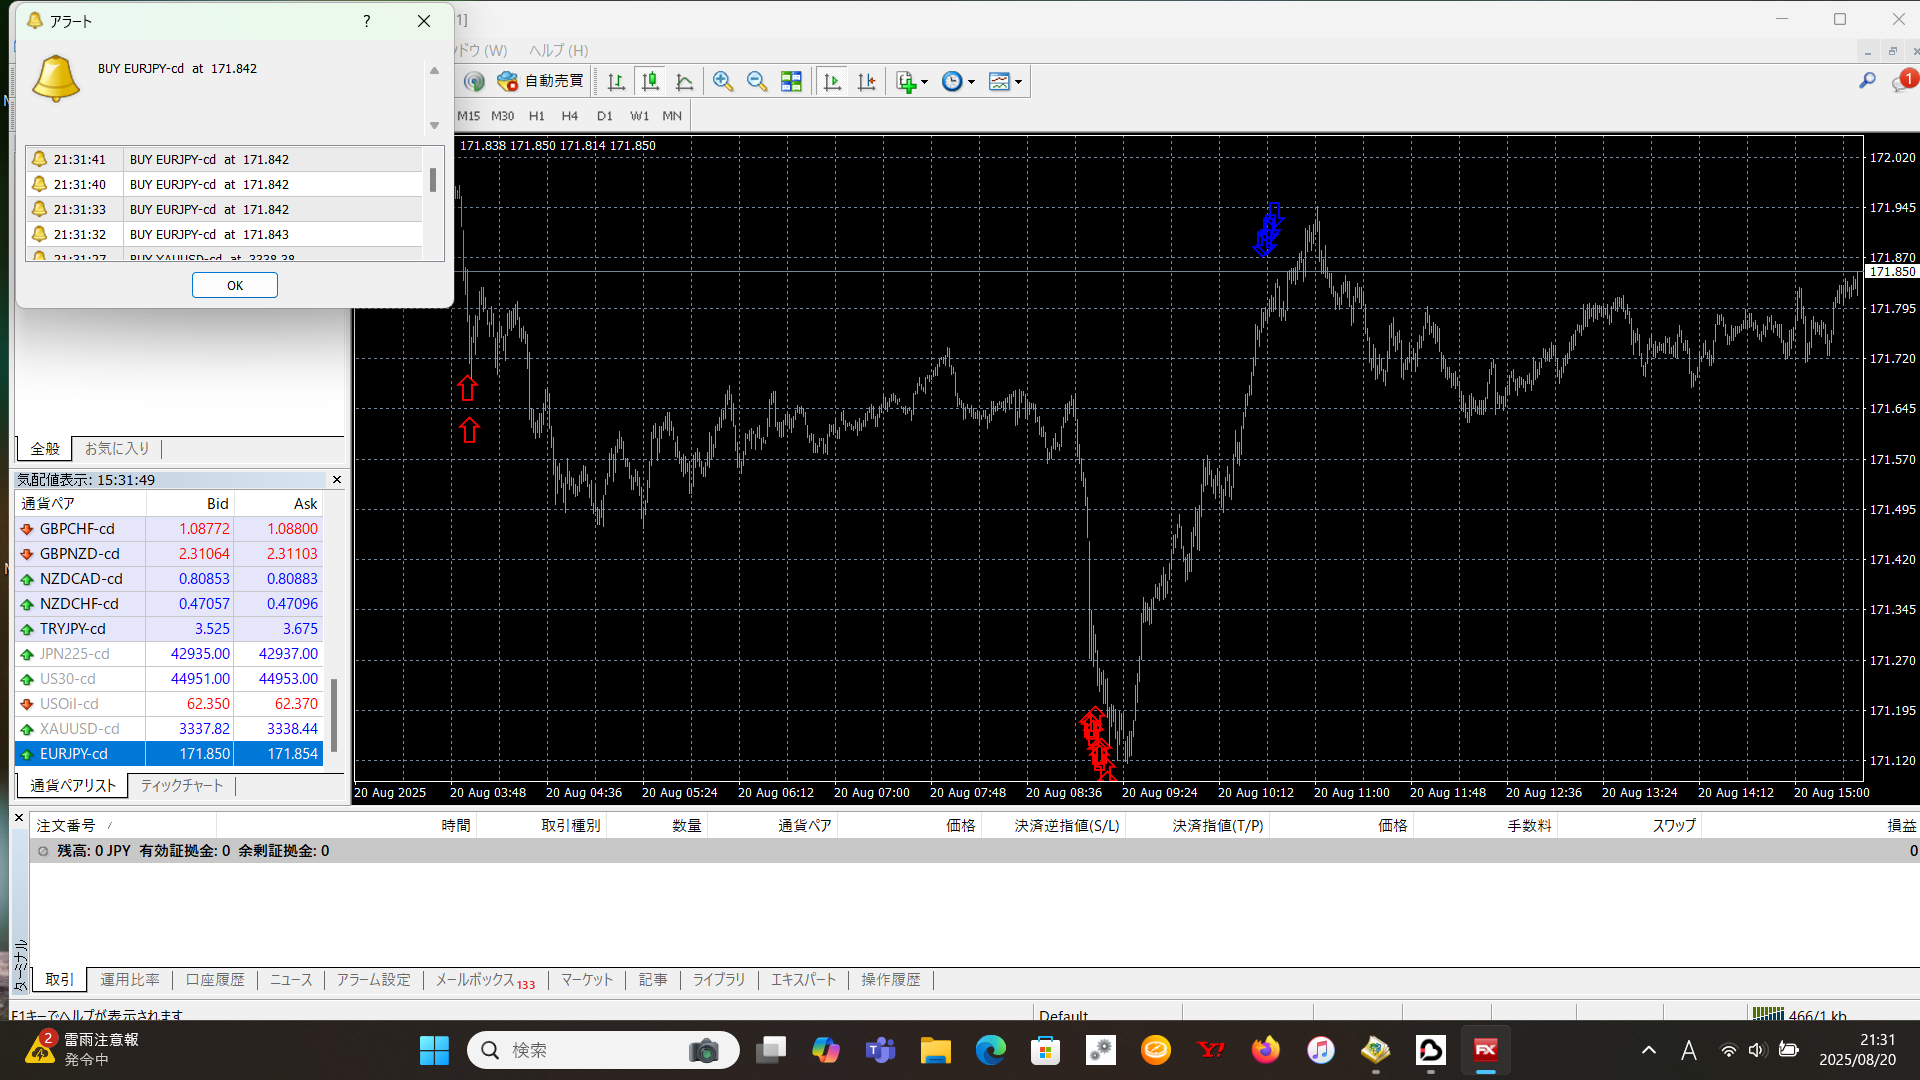Select the H4 timeframe
The width and height of the screenshot is (1920, 1080).
(569, 116)
